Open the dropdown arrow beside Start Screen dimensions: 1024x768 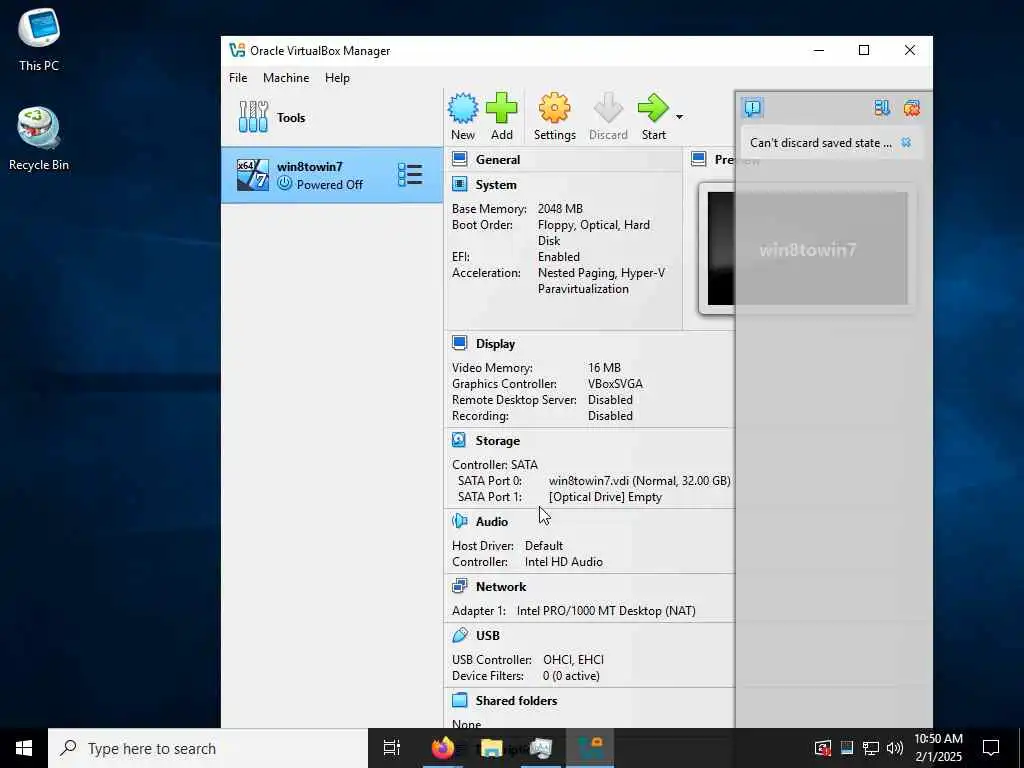(679, 117)
